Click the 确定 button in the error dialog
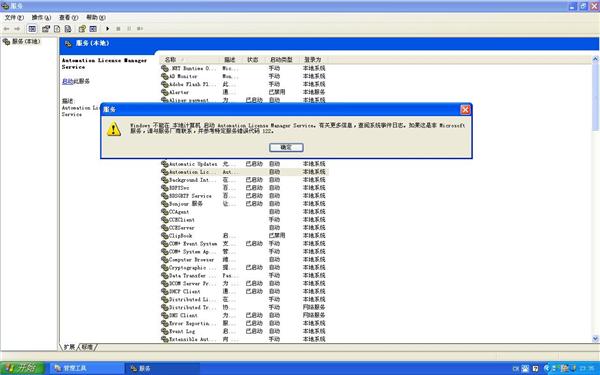This screenshot has height=375, width=600. click(x=286, y=147)
